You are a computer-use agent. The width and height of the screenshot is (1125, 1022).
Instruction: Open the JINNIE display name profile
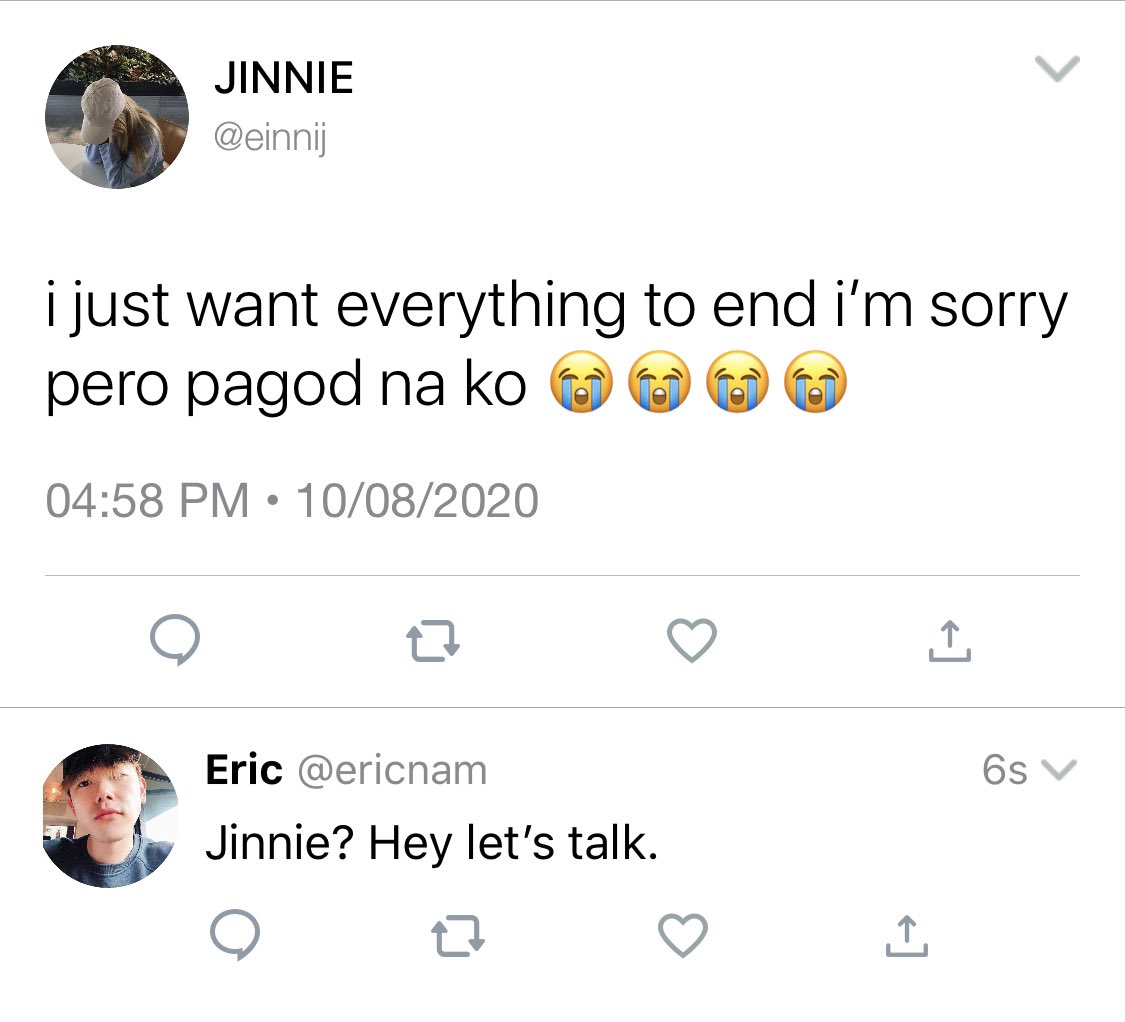coord(284,78)
